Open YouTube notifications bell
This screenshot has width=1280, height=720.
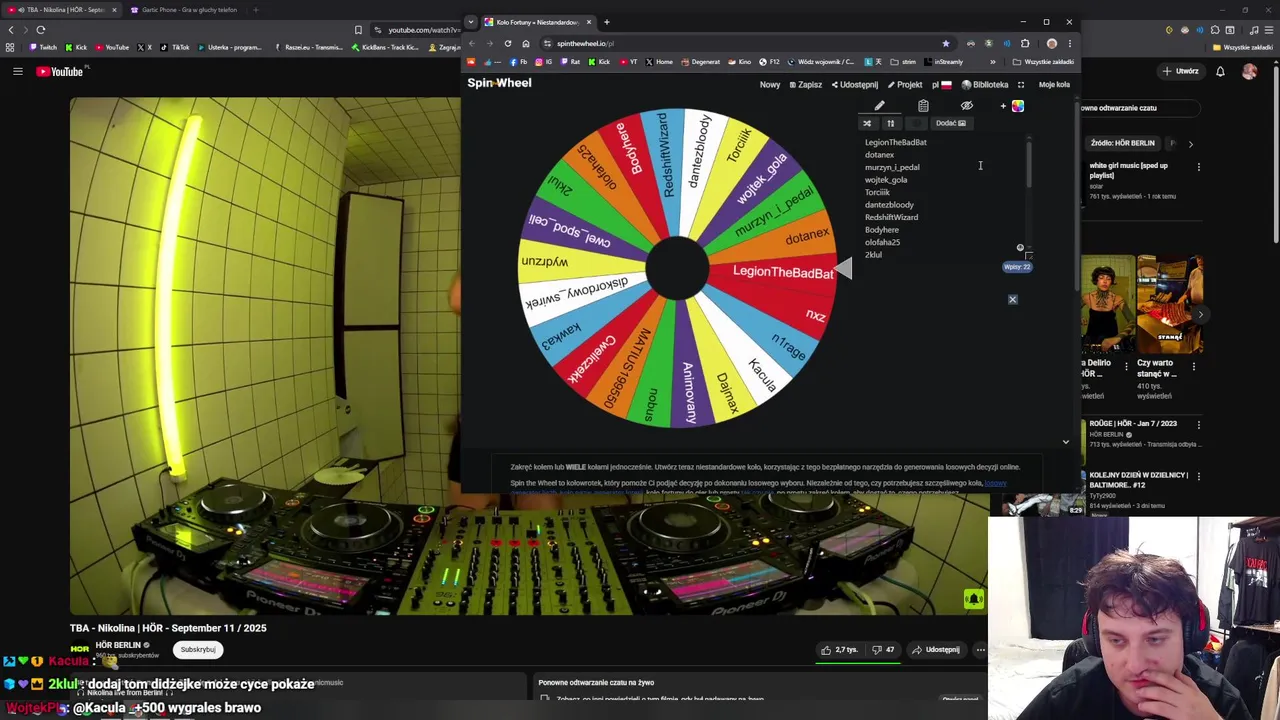coord(1220,71)
